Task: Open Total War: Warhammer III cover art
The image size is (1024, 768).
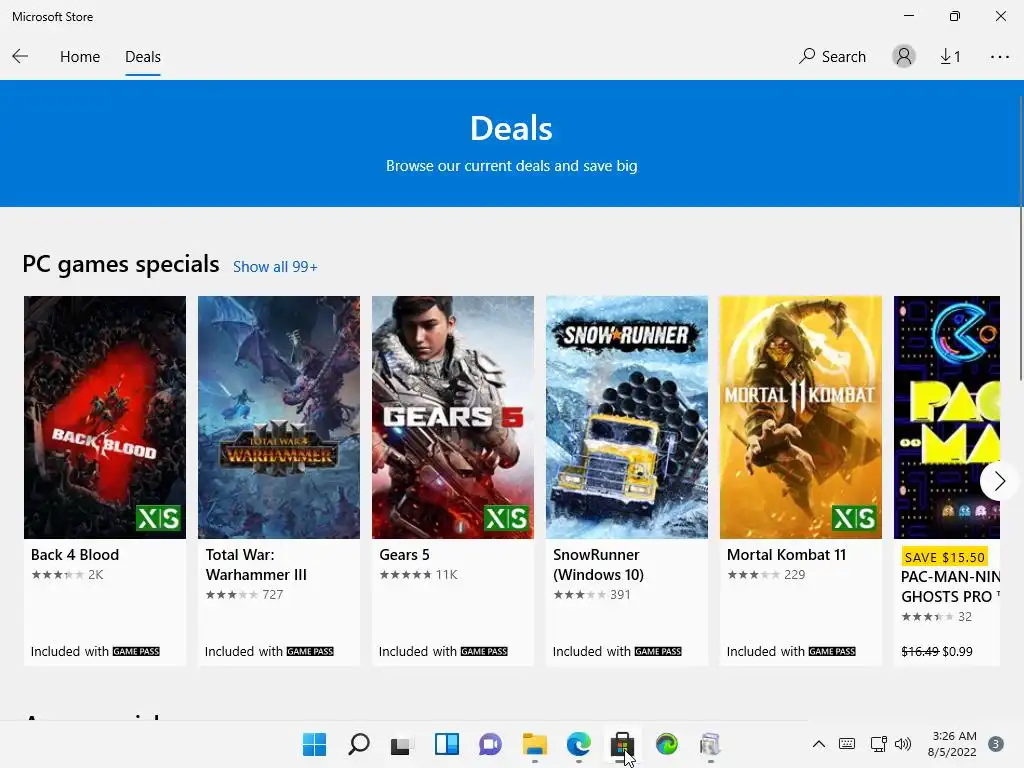Action: (x=279, y=417)
